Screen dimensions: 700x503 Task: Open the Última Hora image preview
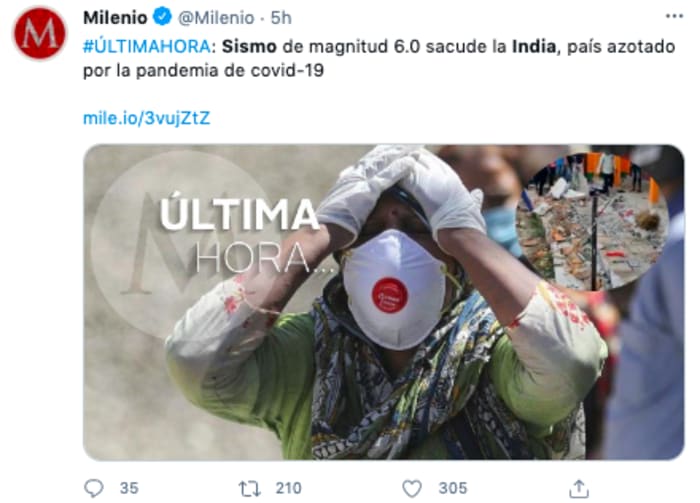[383, 302]
